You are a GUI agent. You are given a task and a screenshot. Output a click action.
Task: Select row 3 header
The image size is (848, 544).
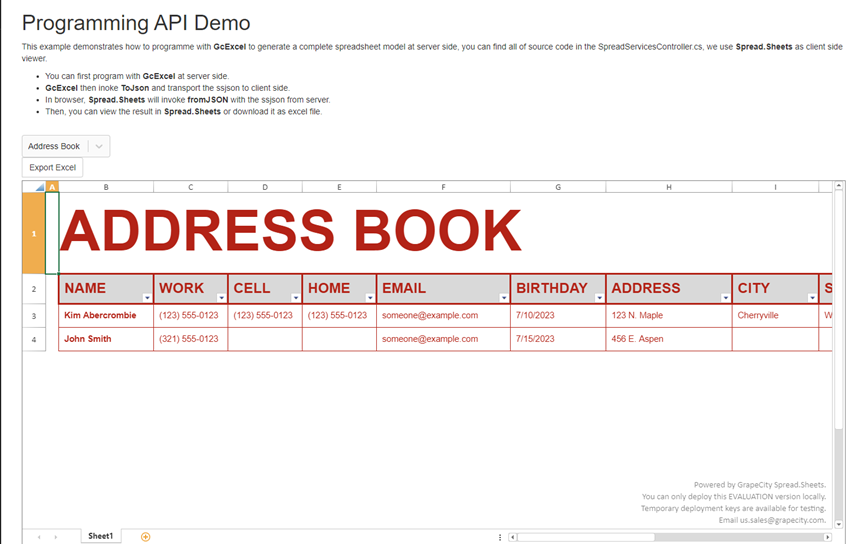point(34,316)
